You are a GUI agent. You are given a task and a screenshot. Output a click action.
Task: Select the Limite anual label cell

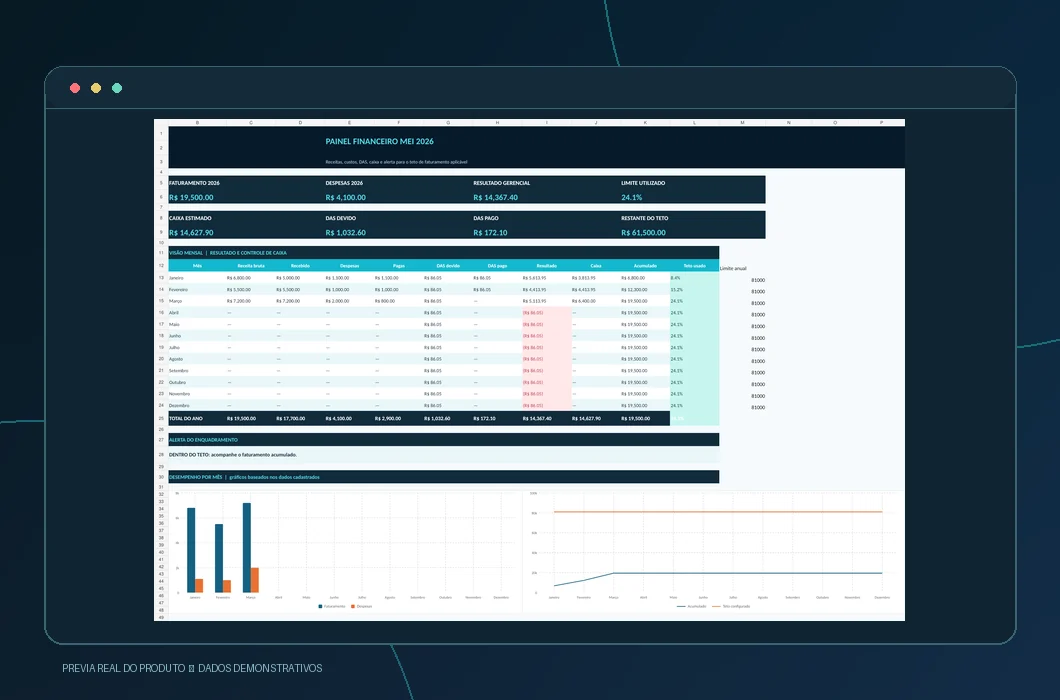(x=733, y=269)
